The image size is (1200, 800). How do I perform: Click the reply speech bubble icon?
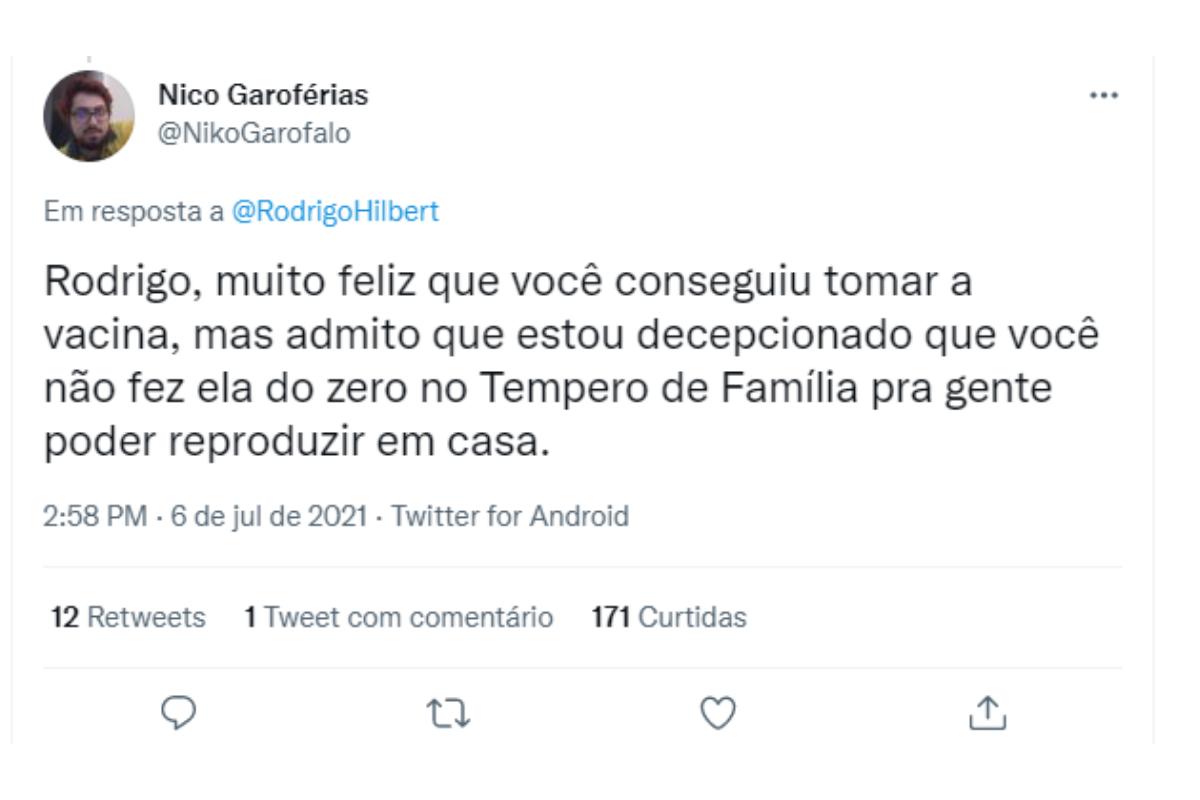(180, 713)
